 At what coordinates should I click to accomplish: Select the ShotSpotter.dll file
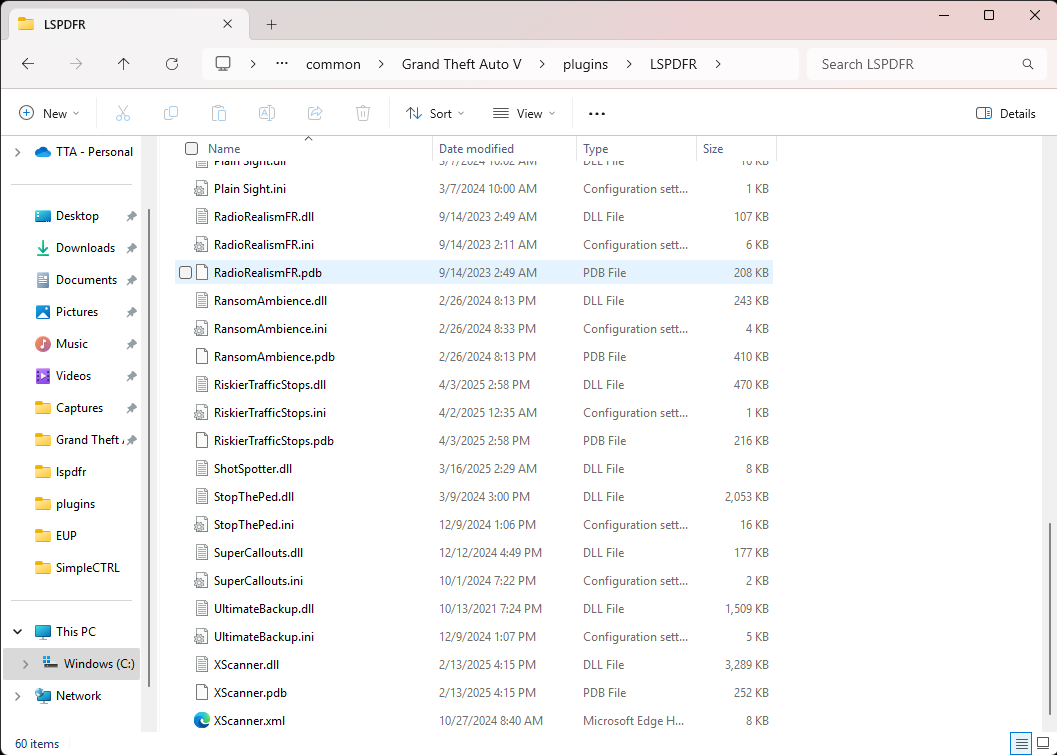coord(473,469)
